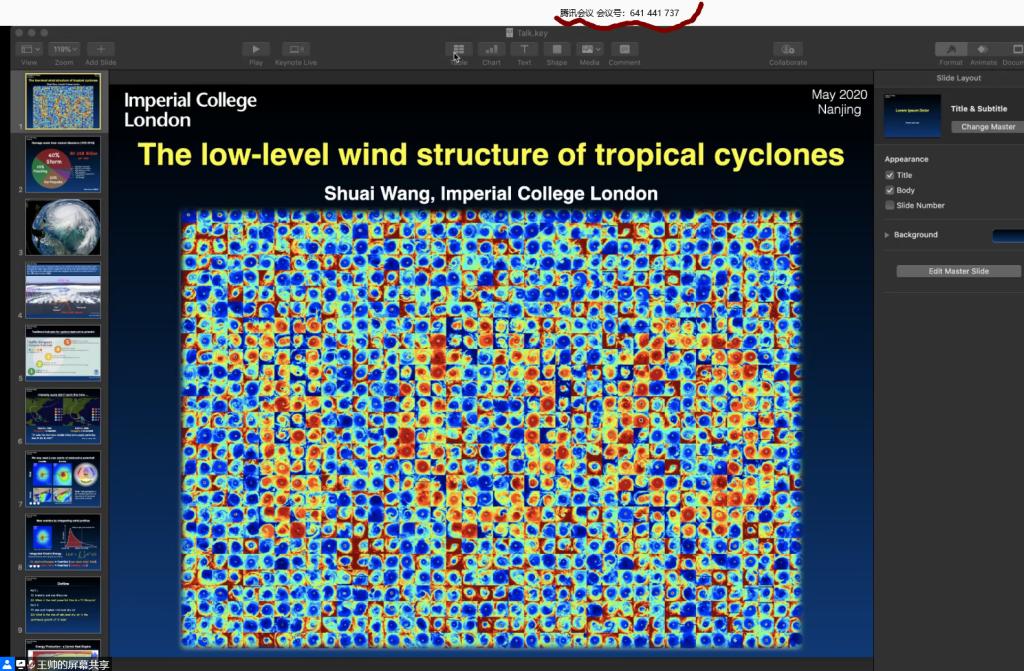Uncheck the Body checkbox
Image resolution: width=1024 pixels, height=671 pixels.
point(889,190)
